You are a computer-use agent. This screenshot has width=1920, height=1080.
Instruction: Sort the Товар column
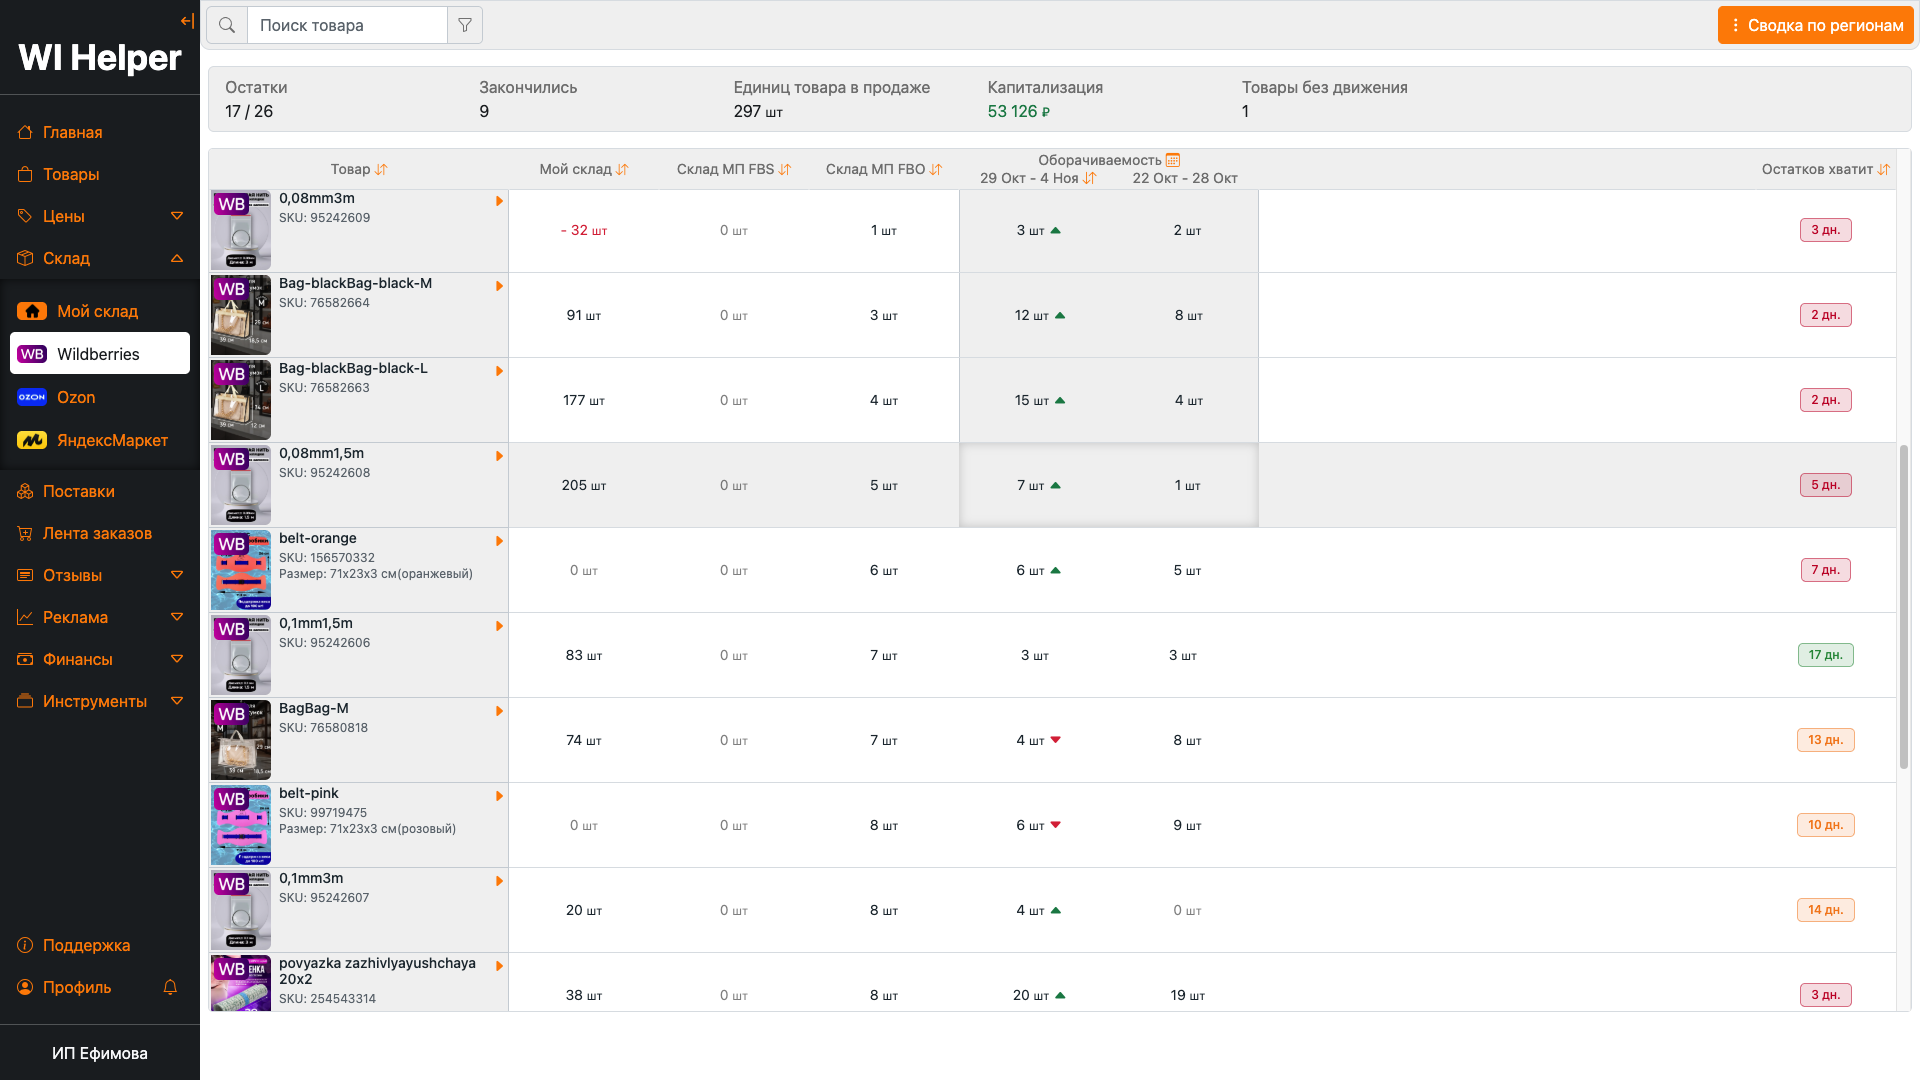[381, 170]
